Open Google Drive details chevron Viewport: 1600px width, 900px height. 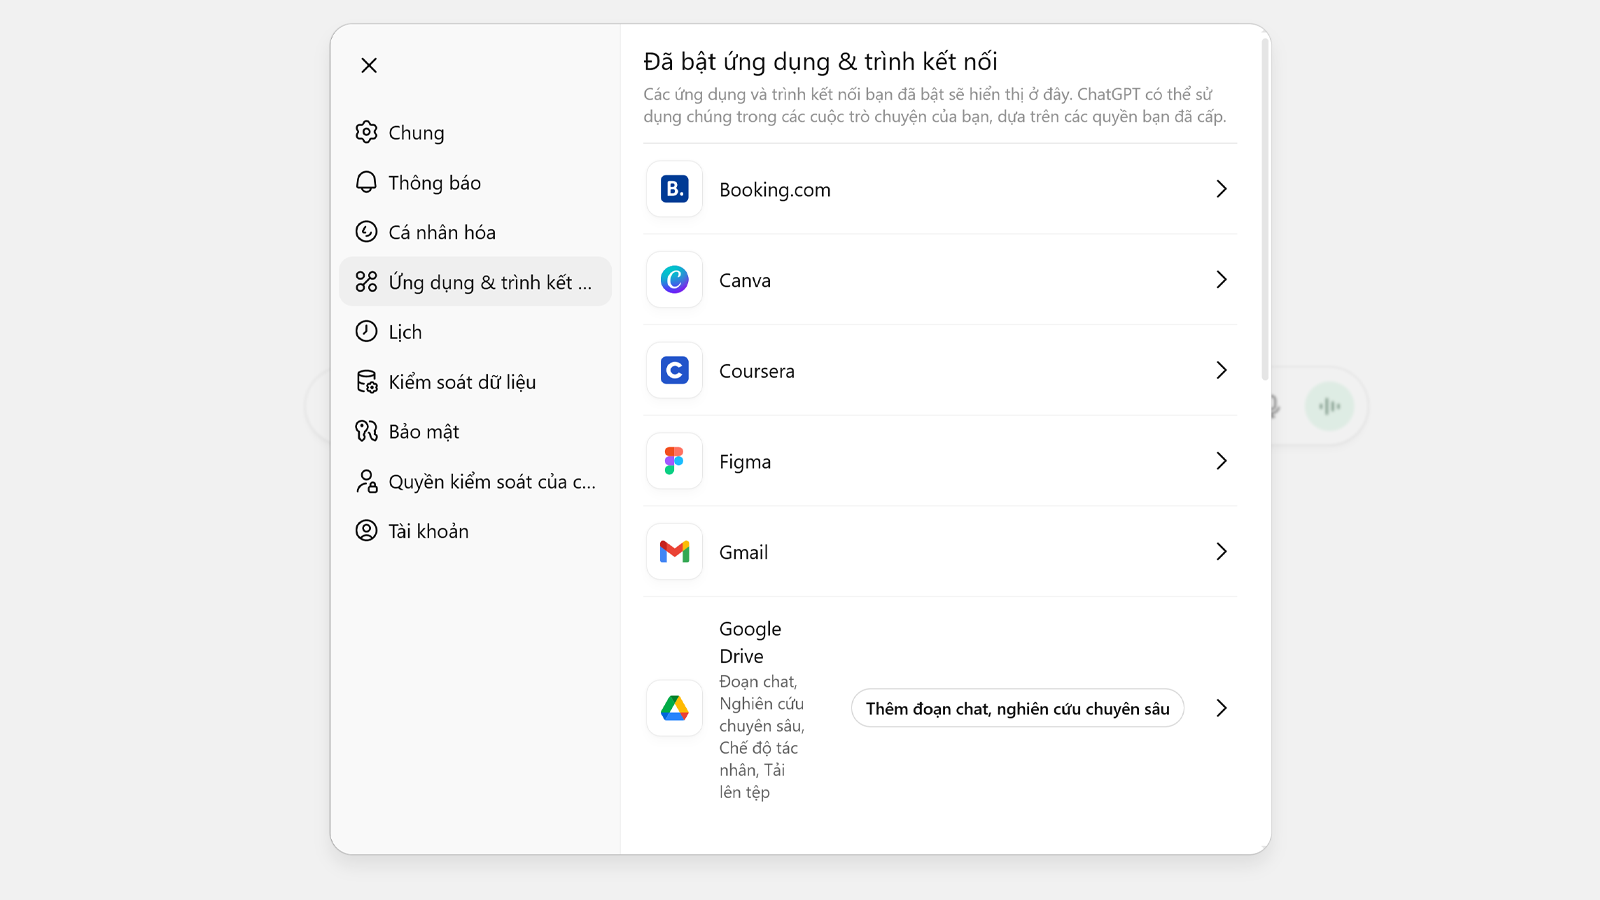click(x=1221, y=709)
